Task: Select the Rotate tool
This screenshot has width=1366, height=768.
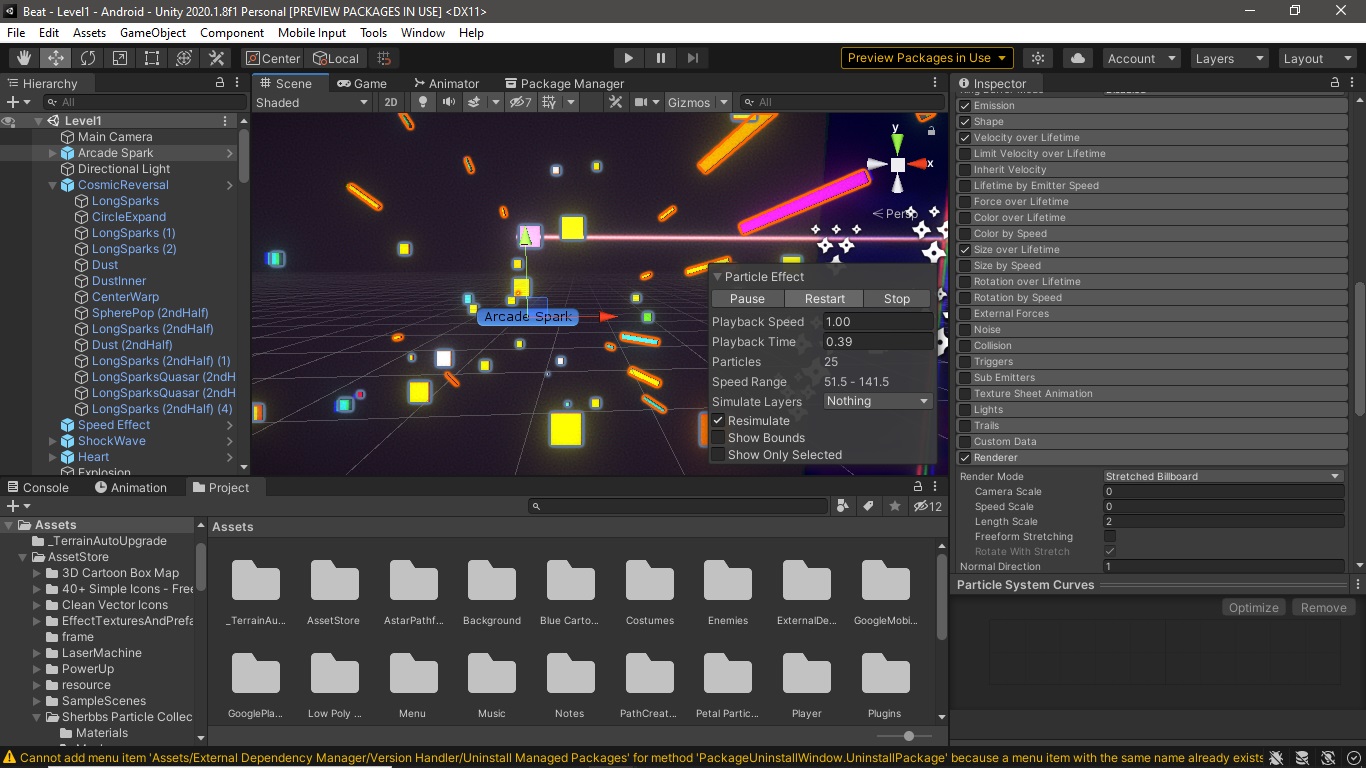Action: point(87,58)
